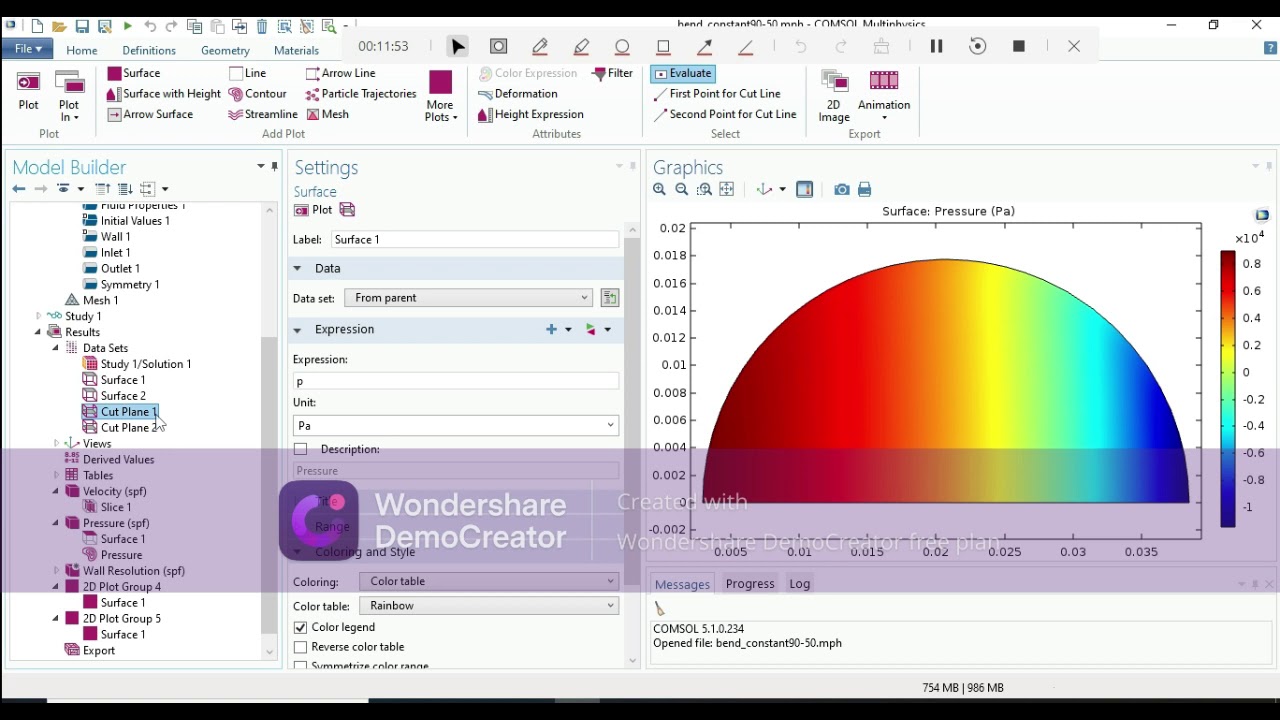Screen dimensions: 1280x720
Task: Export a 2D Image
Action: 834,96
